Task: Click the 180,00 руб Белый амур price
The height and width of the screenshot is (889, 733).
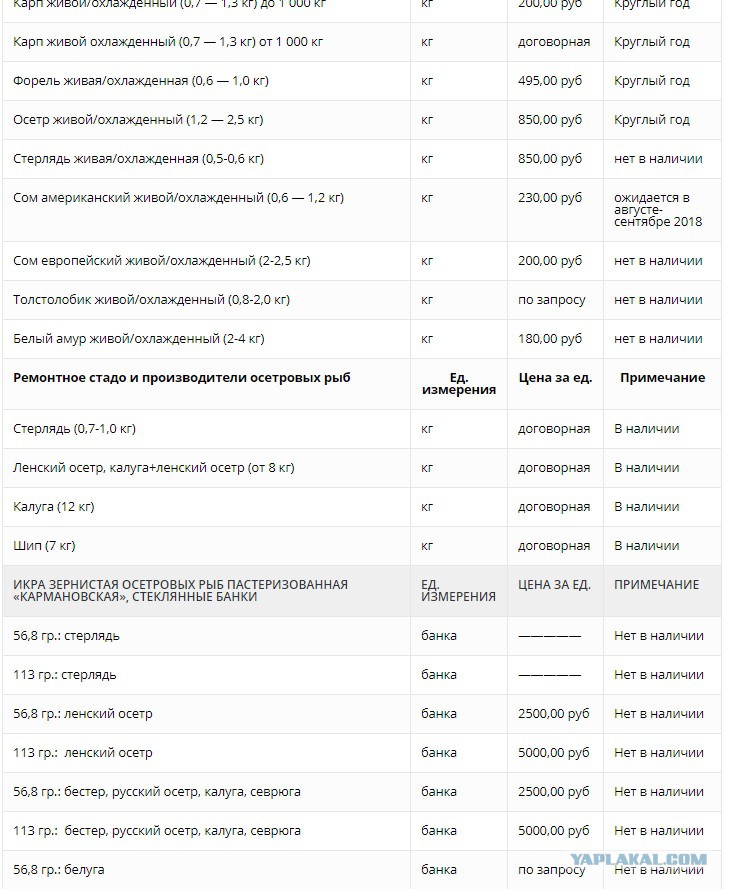Action: (x=550, y=338)
